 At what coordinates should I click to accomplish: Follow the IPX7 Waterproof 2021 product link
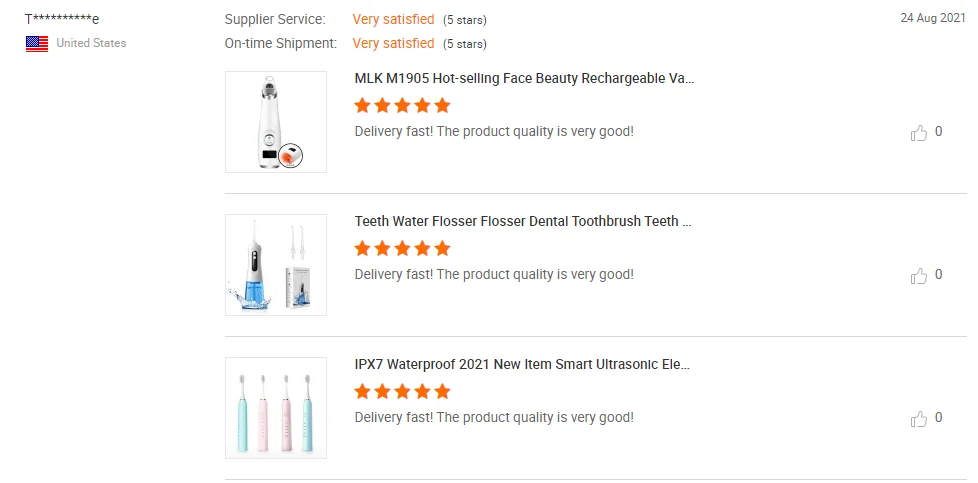(523, 364)
